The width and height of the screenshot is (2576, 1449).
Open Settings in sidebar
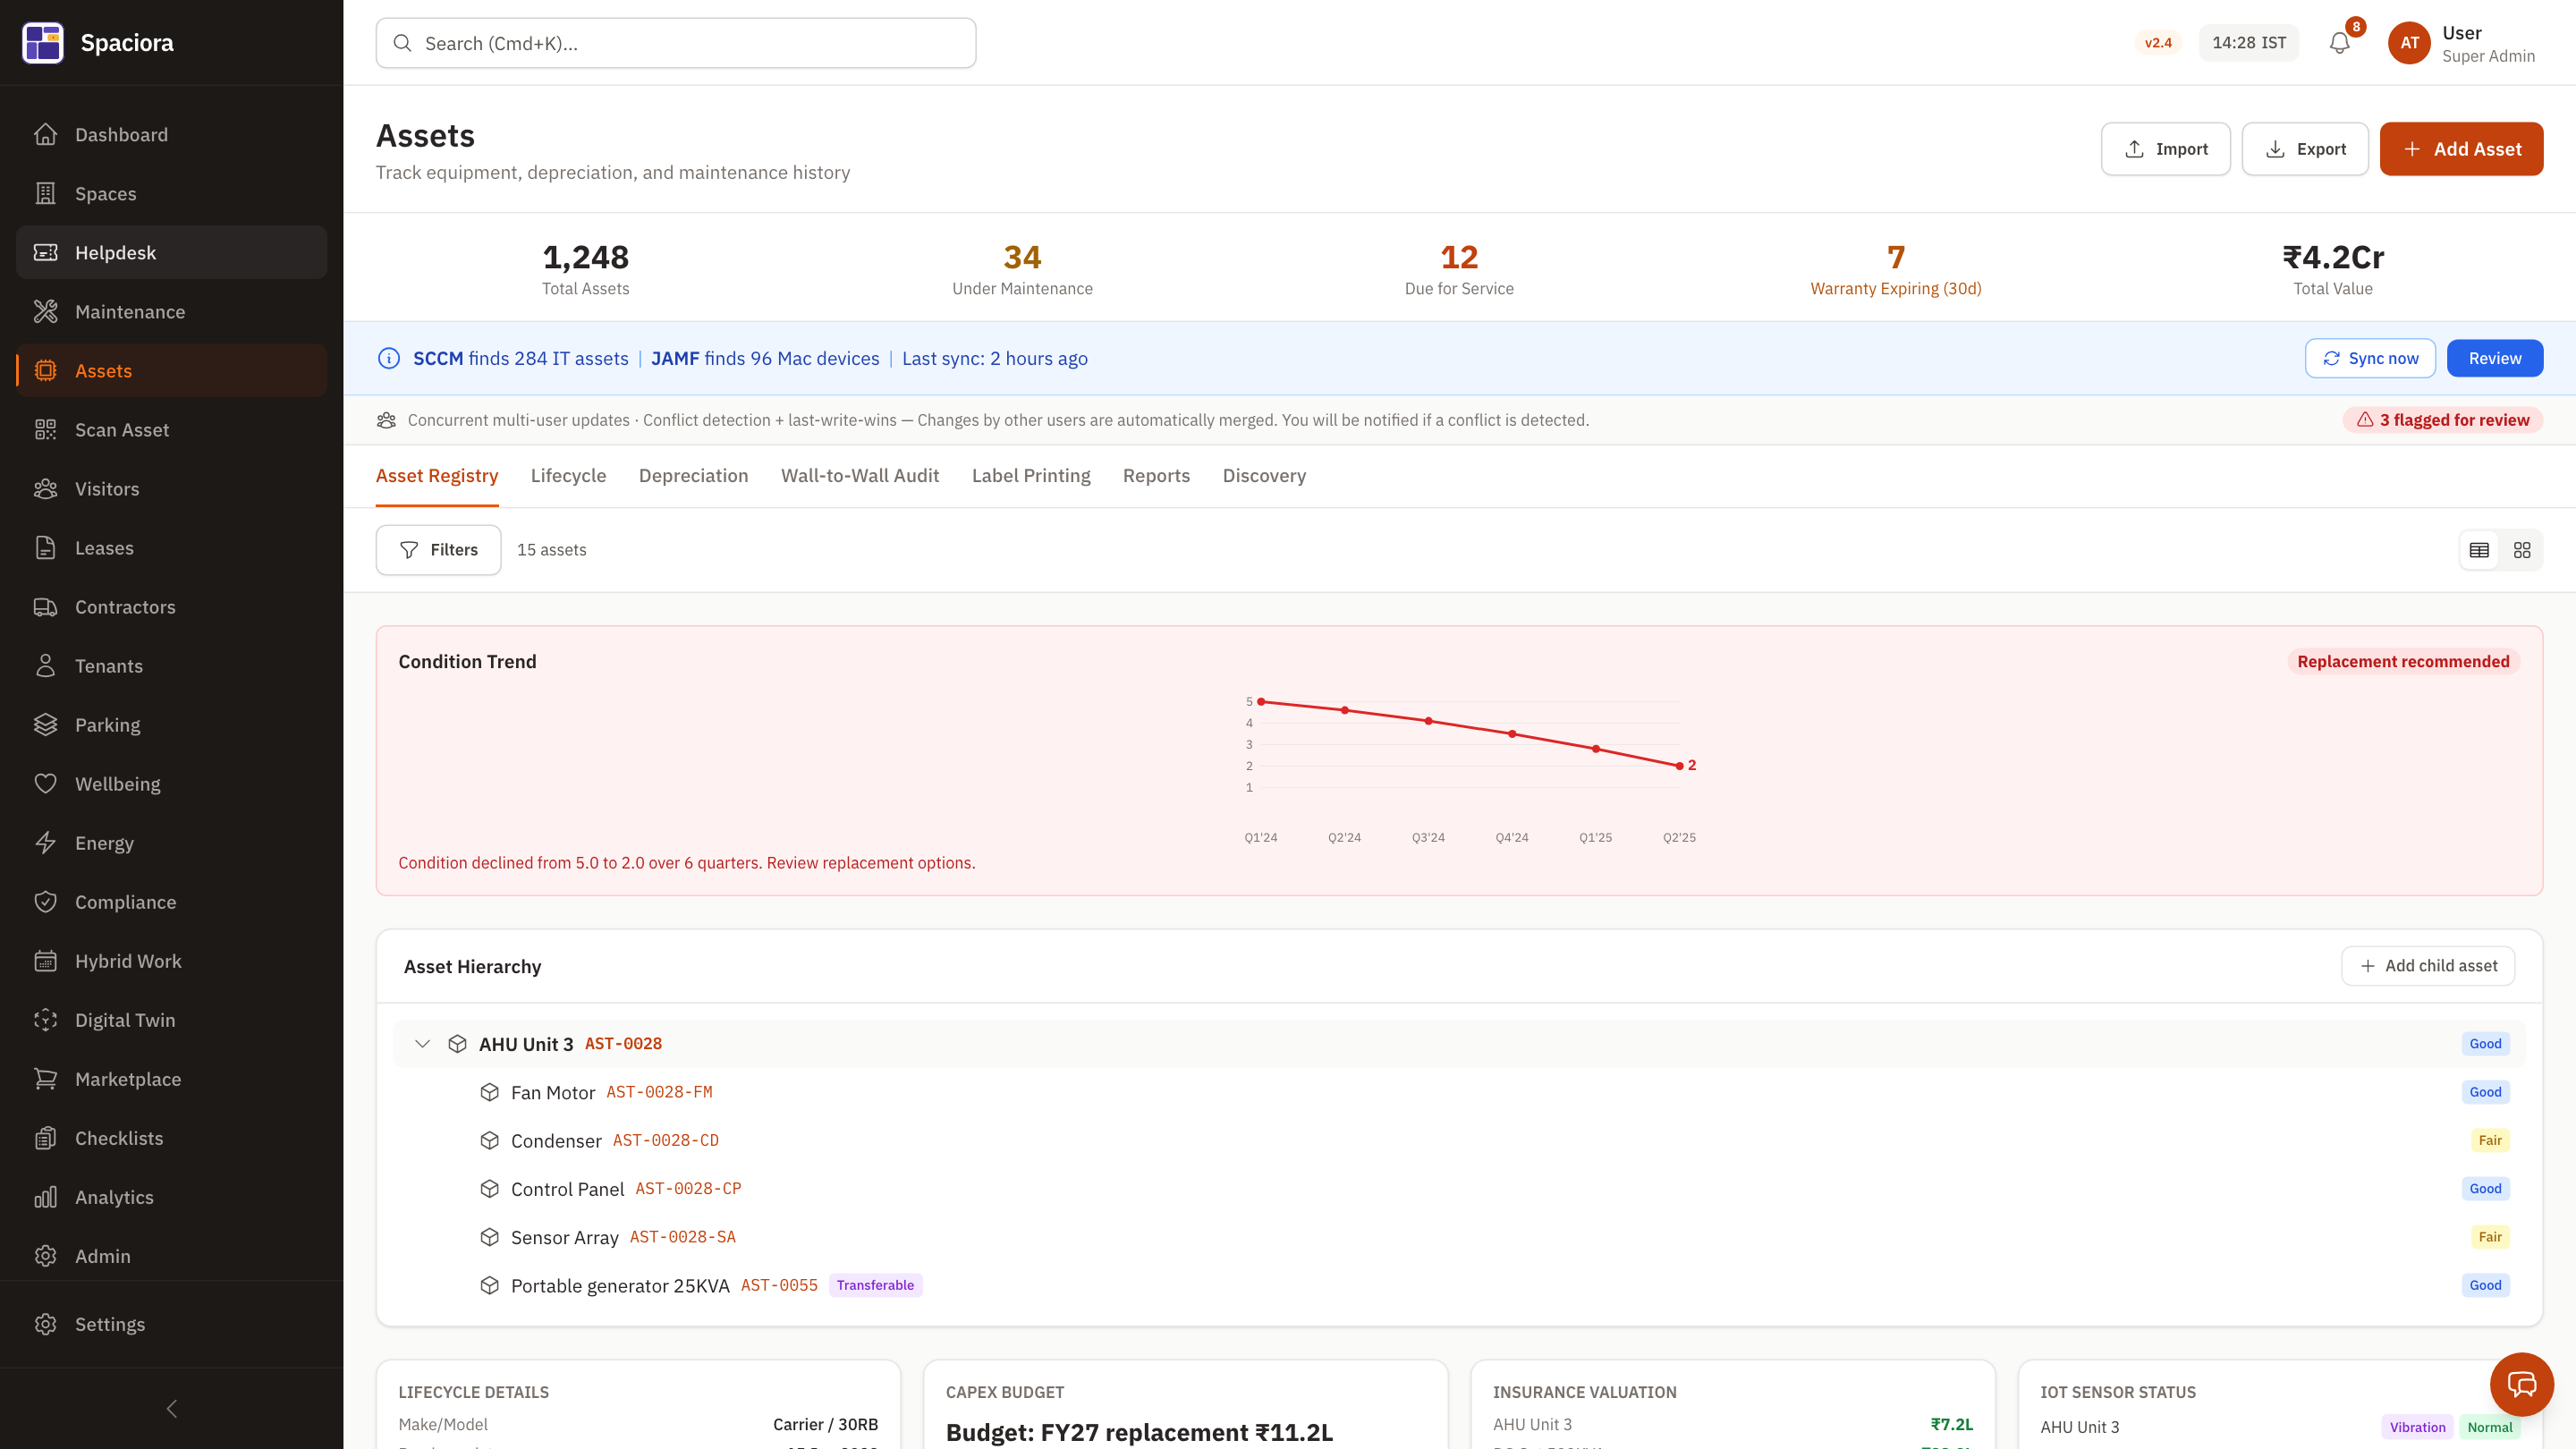coord(171,1323)
